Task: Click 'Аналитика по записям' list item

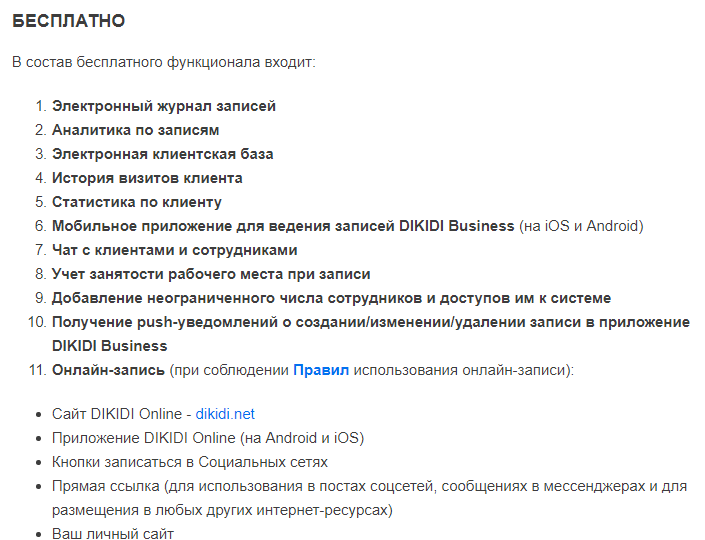Action: point(135,130)
